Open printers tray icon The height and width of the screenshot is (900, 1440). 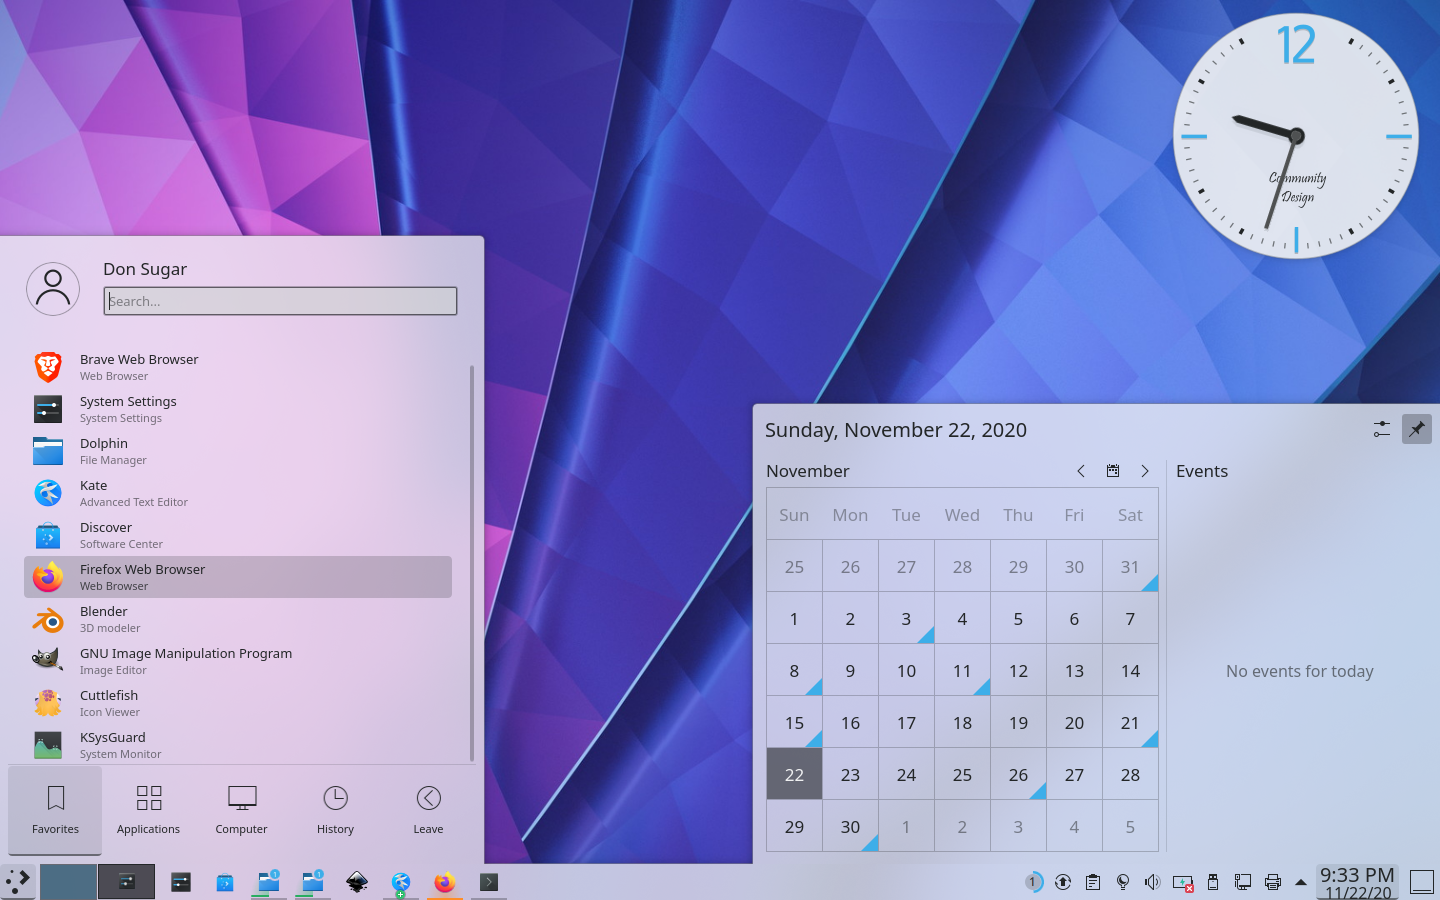tap(1273, 882)
